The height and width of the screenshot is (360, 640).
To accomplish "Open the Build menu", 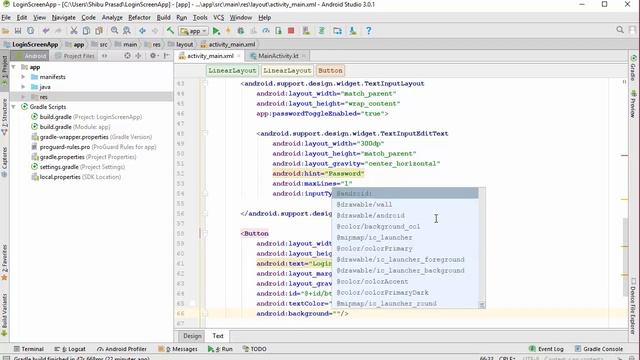I will point(163,18).
